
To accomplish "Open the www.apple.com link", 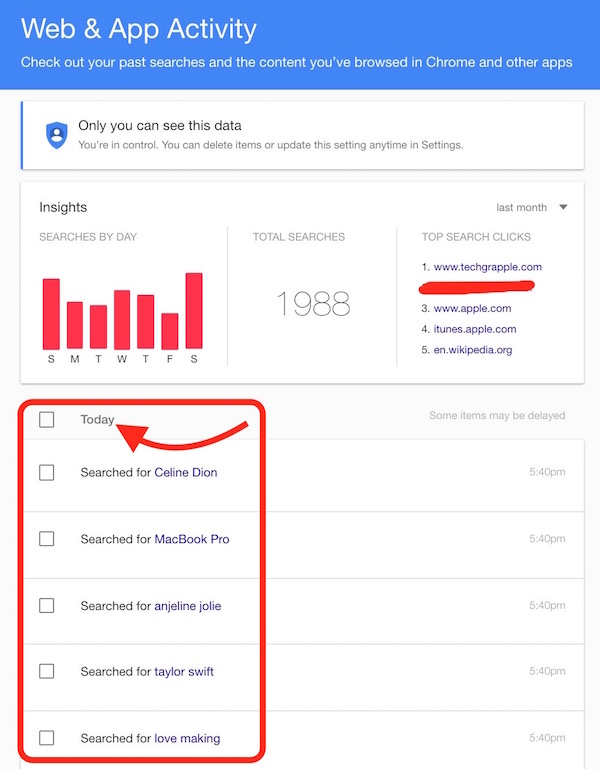I will (472, 309).
